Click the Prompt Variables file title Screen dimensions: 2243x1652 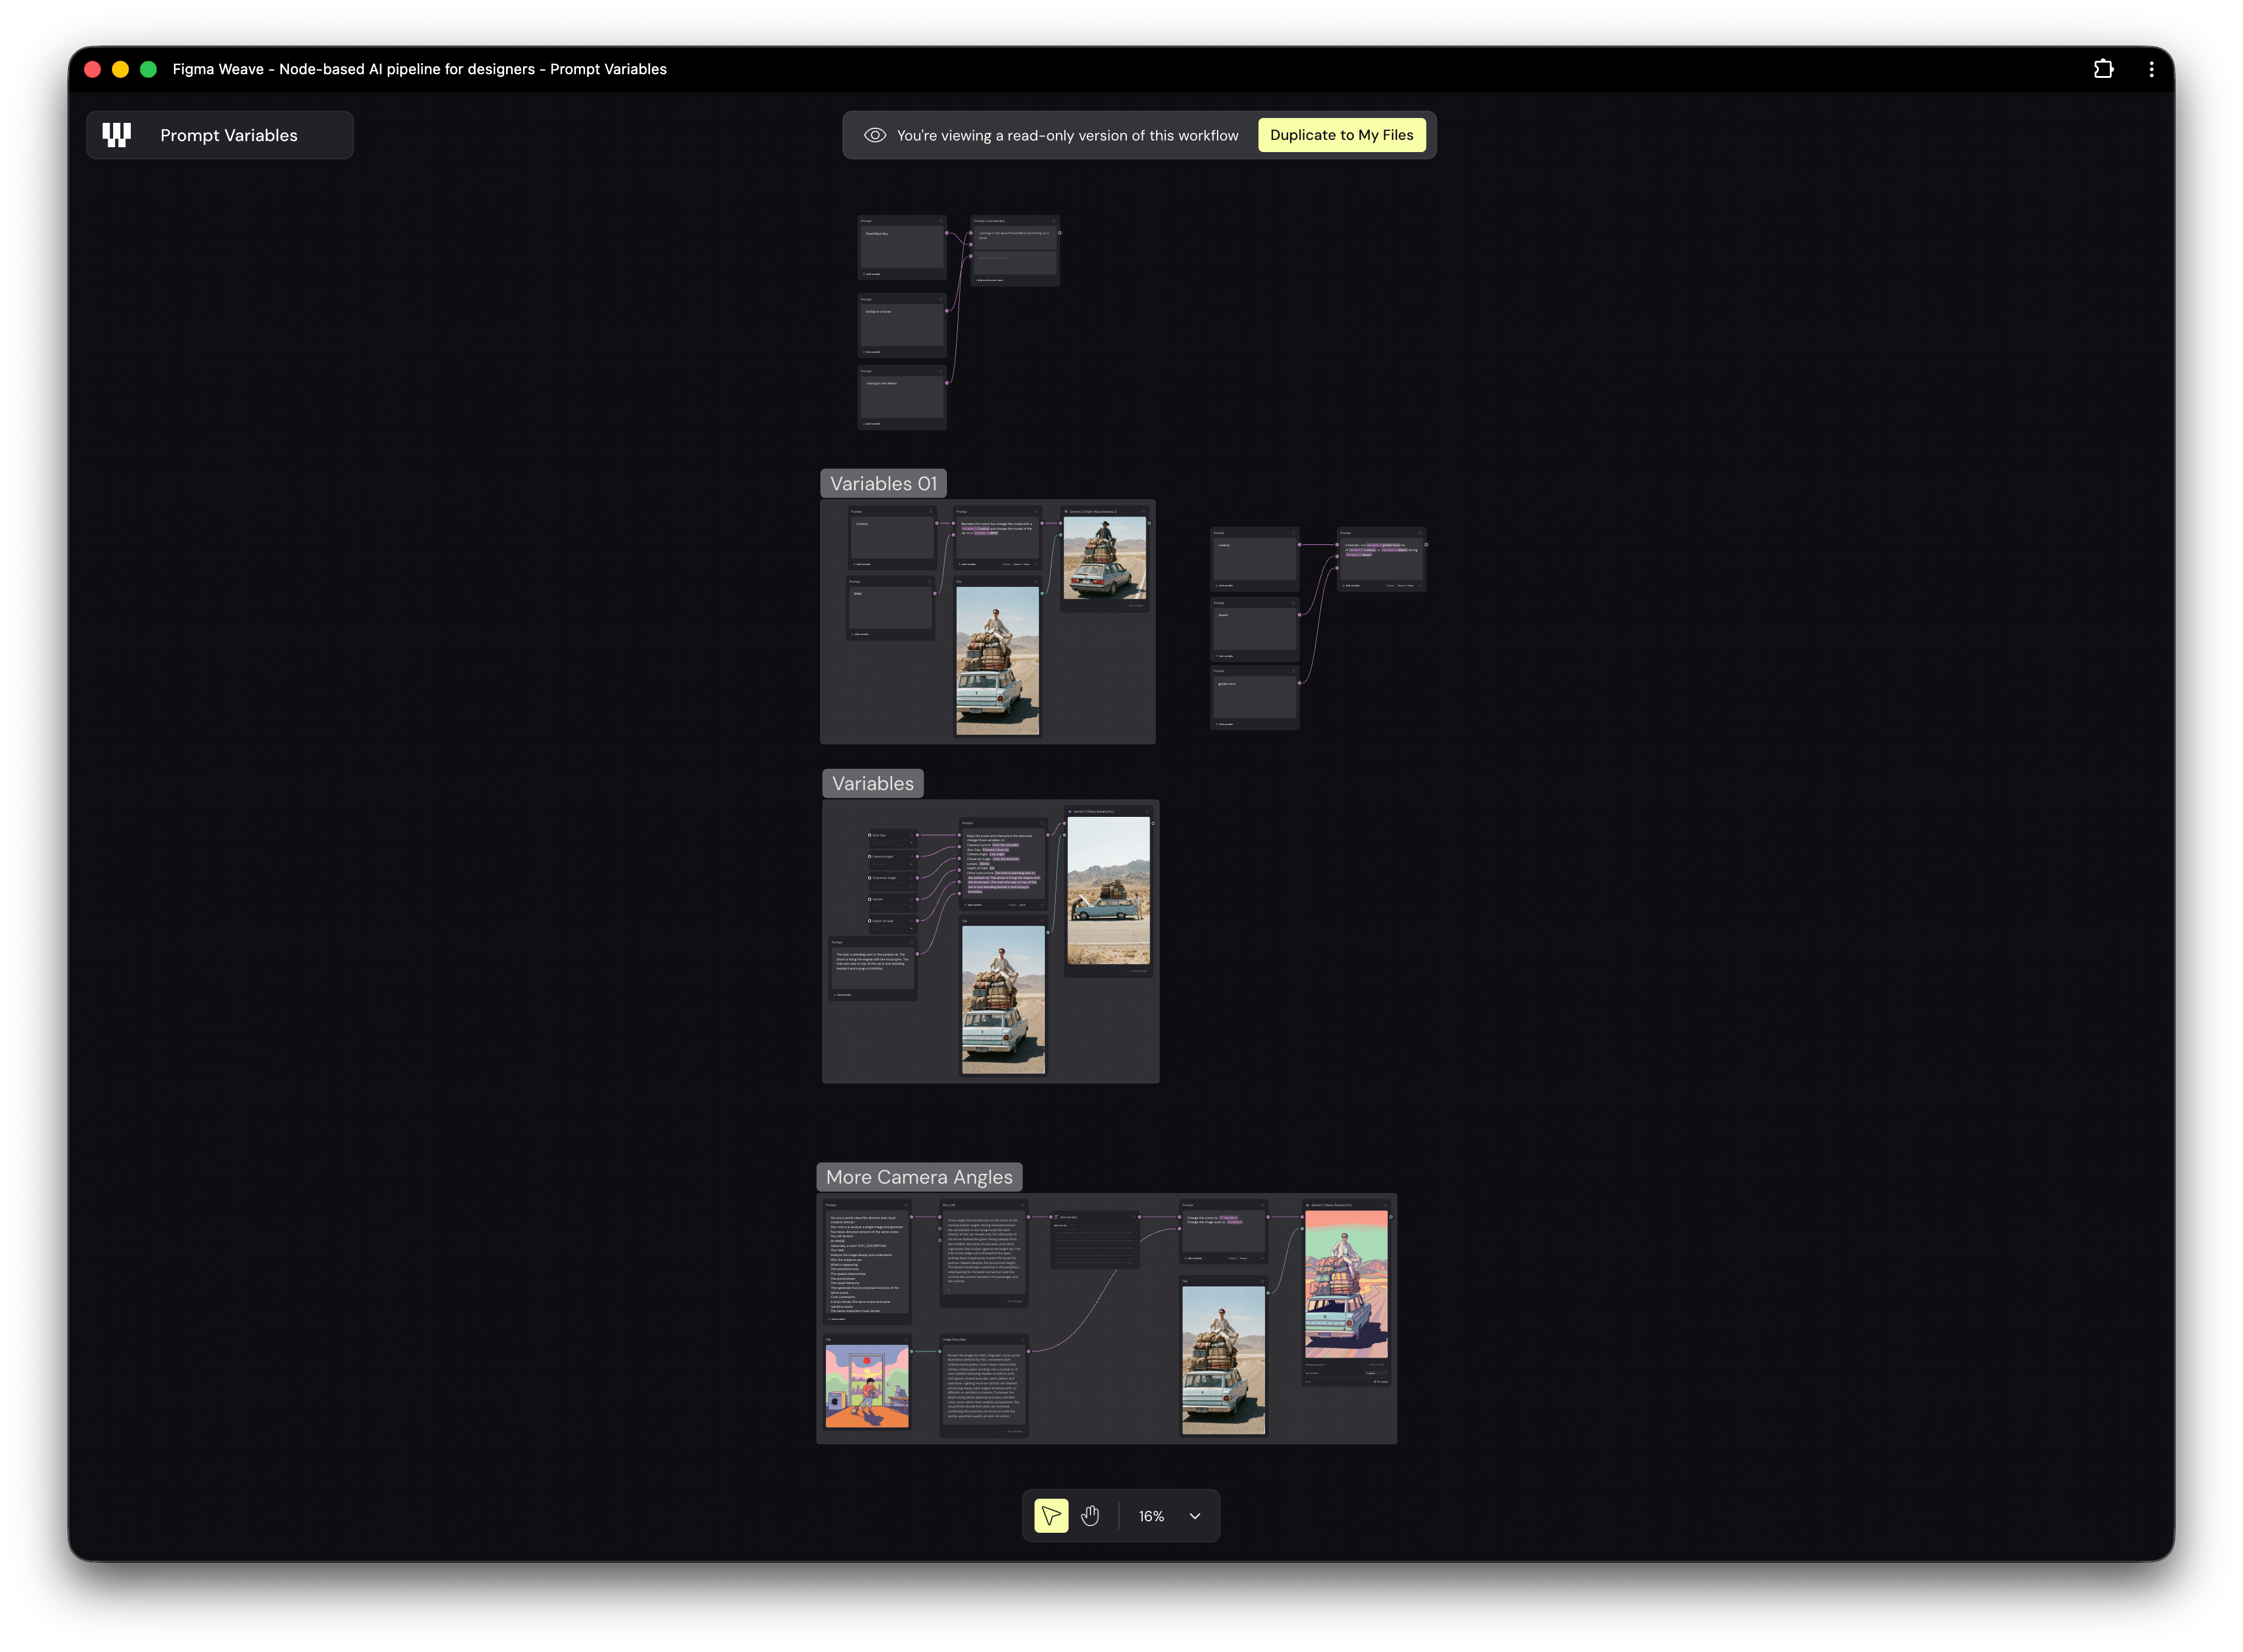point(229,135)
